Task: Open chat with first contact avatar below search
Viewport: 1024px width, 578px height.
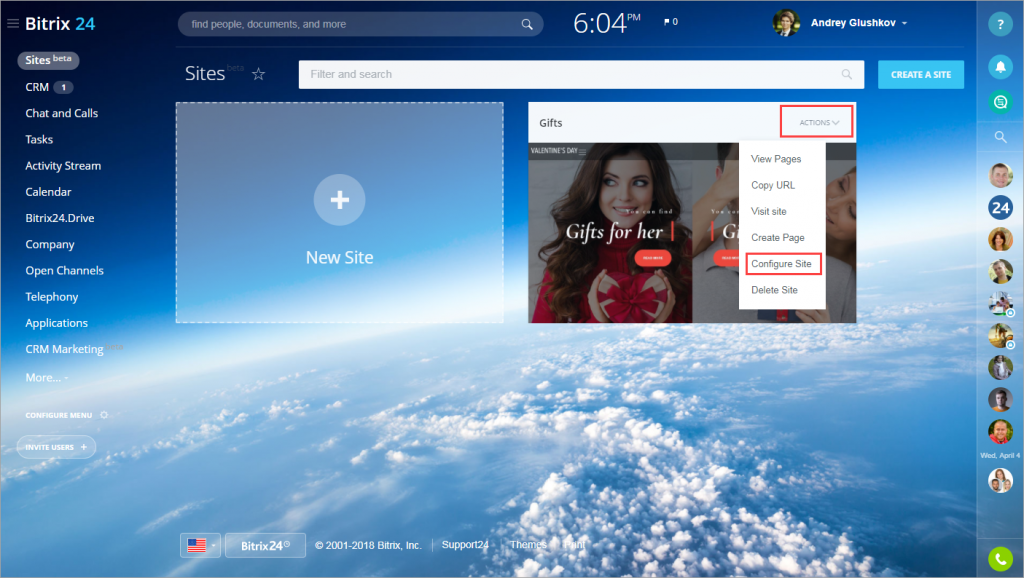Action: [x=1000, y=176]
